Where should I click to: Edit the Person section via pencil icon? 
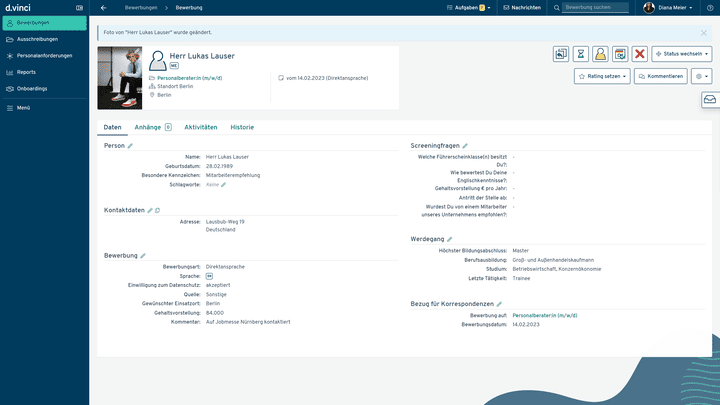[130, 146]
